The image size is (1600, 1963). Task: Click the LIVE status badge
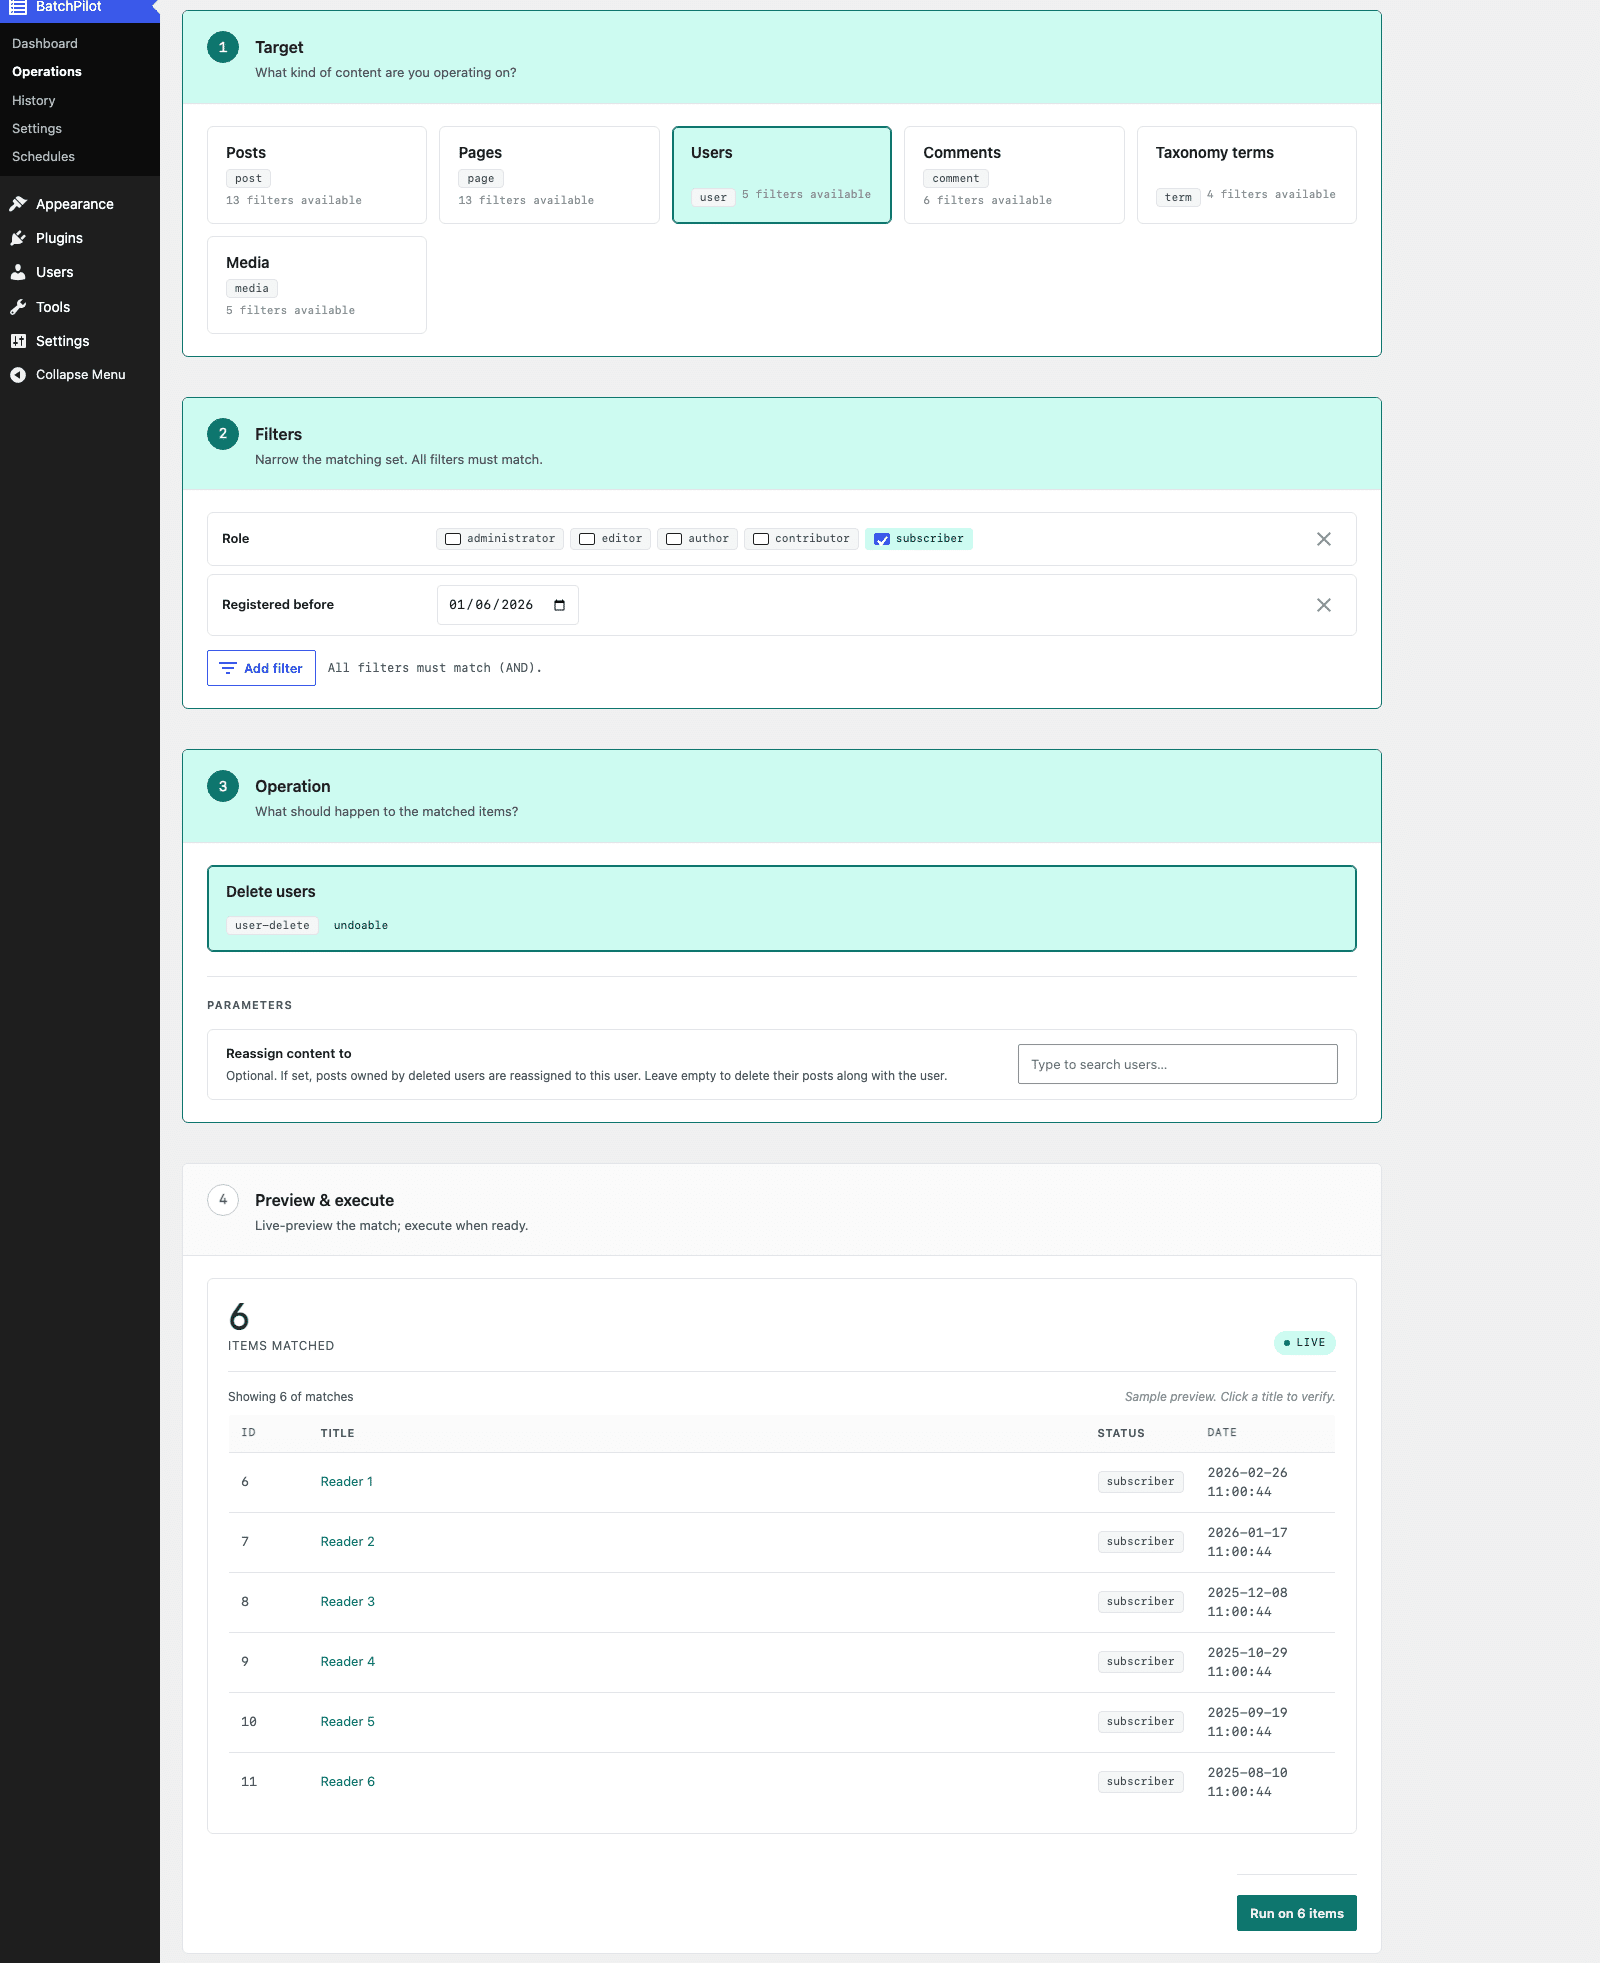1305,1343
